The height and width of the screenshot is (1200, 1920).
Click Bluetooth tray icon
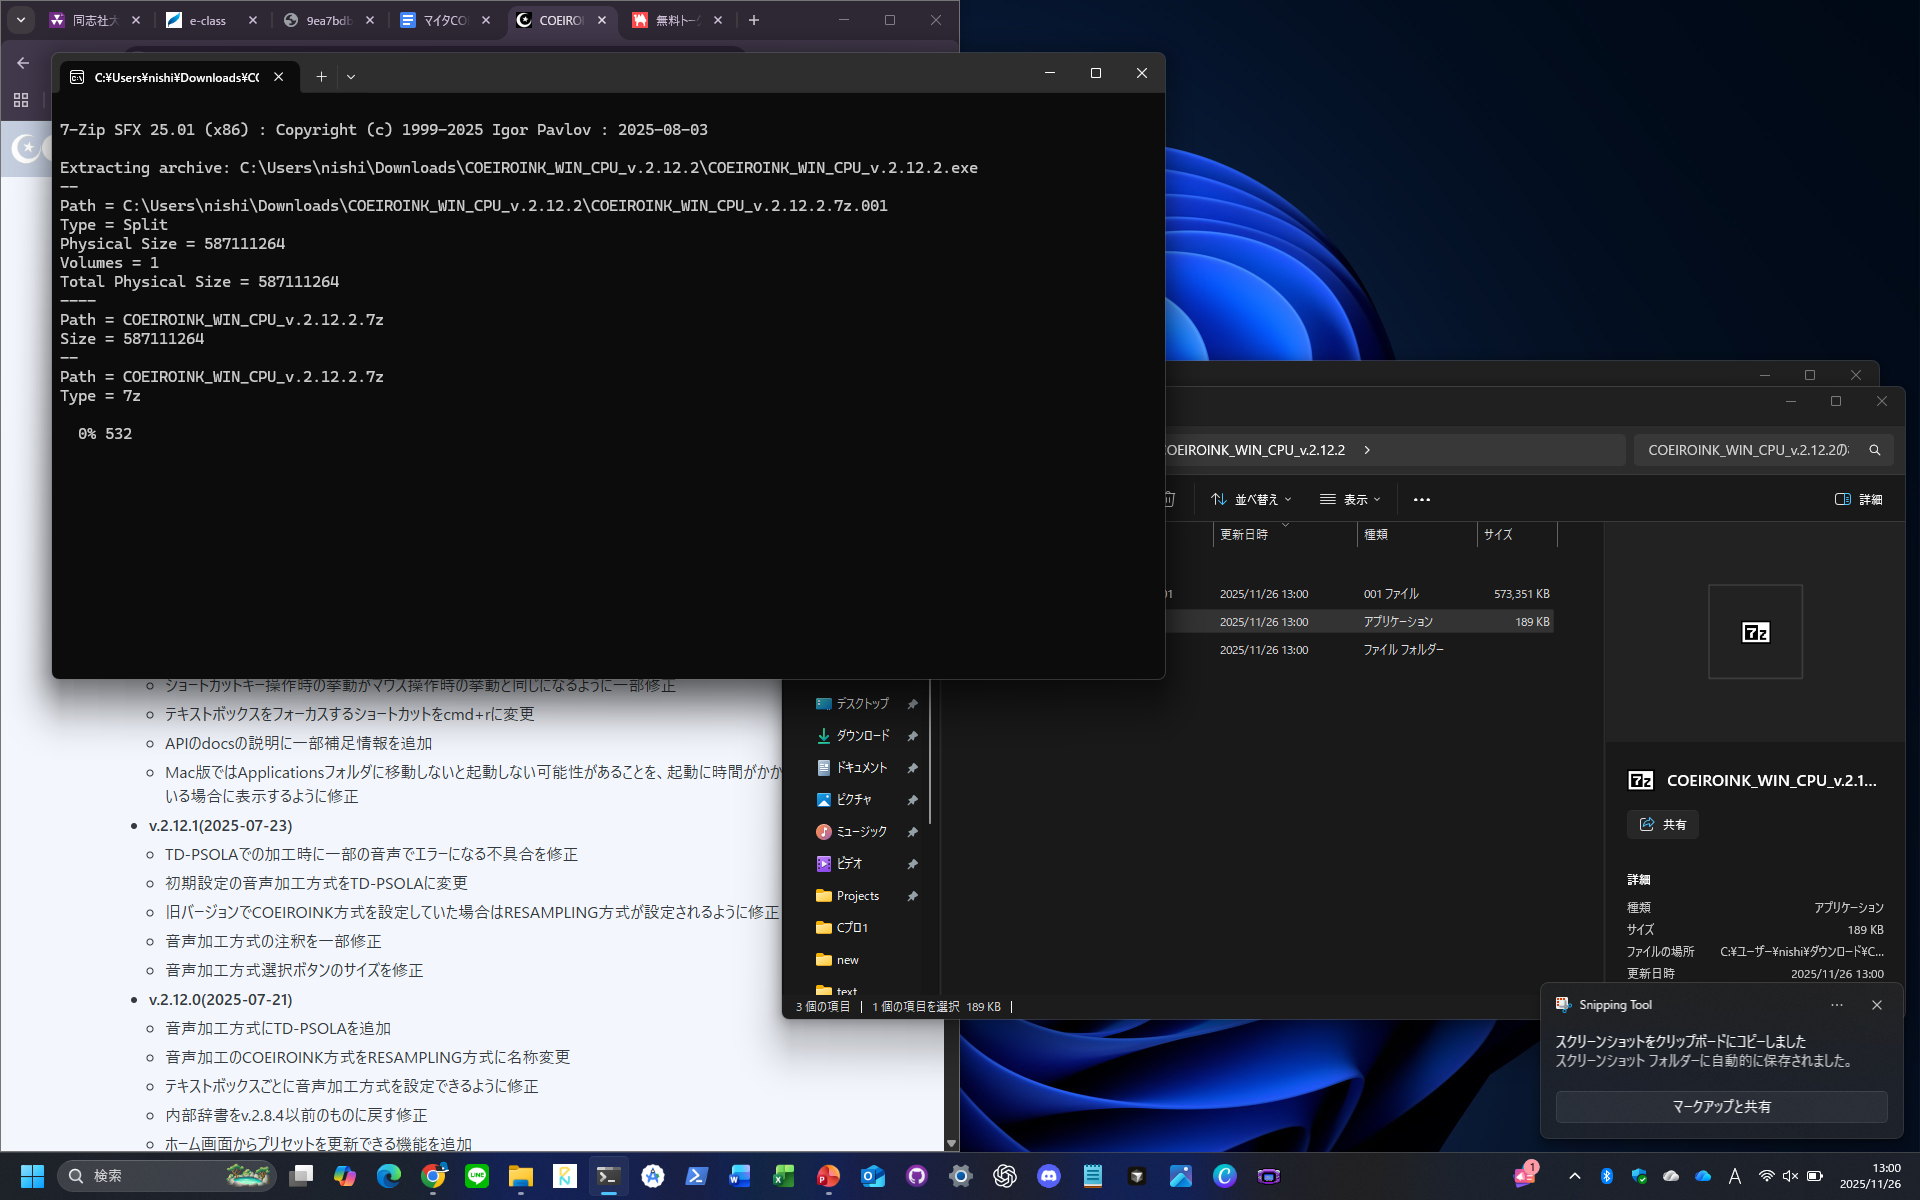point(1607,1176)
